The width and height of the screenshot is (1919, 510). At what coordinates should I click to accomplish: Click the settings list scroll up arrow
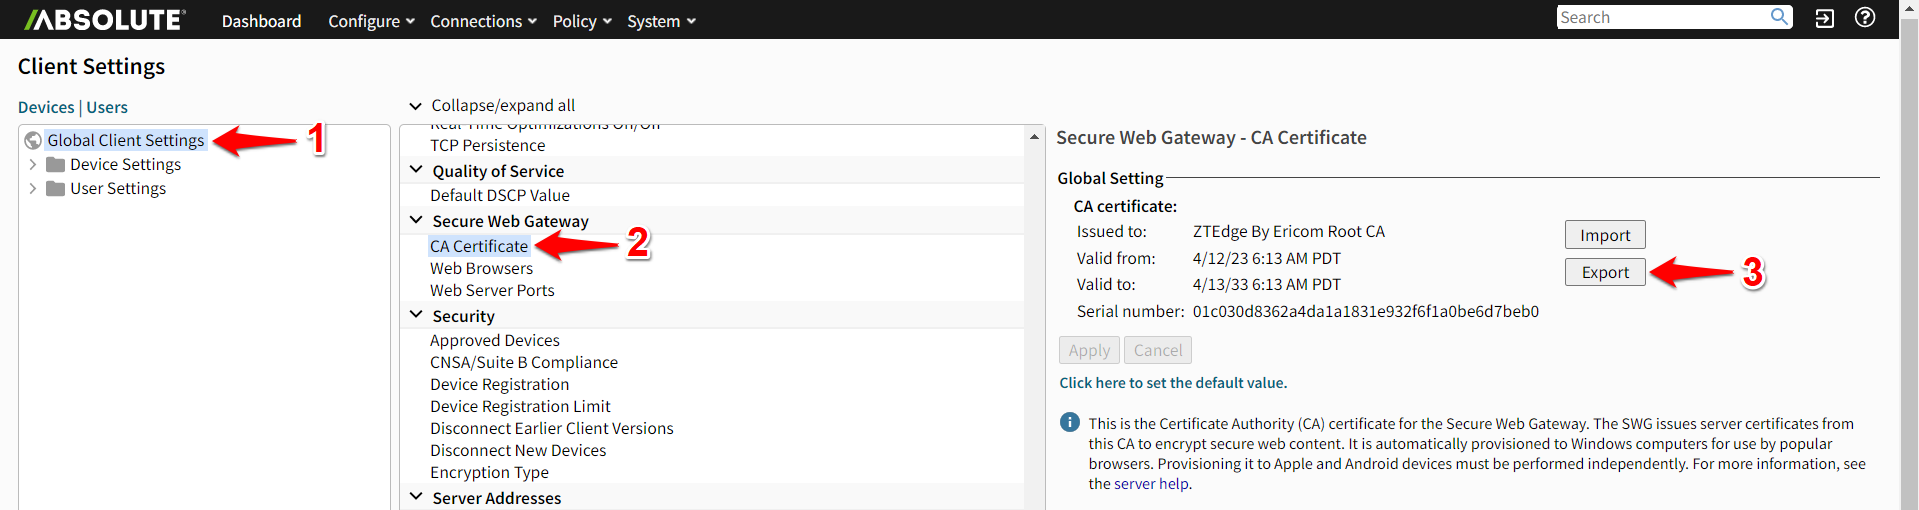(1034, 136)
